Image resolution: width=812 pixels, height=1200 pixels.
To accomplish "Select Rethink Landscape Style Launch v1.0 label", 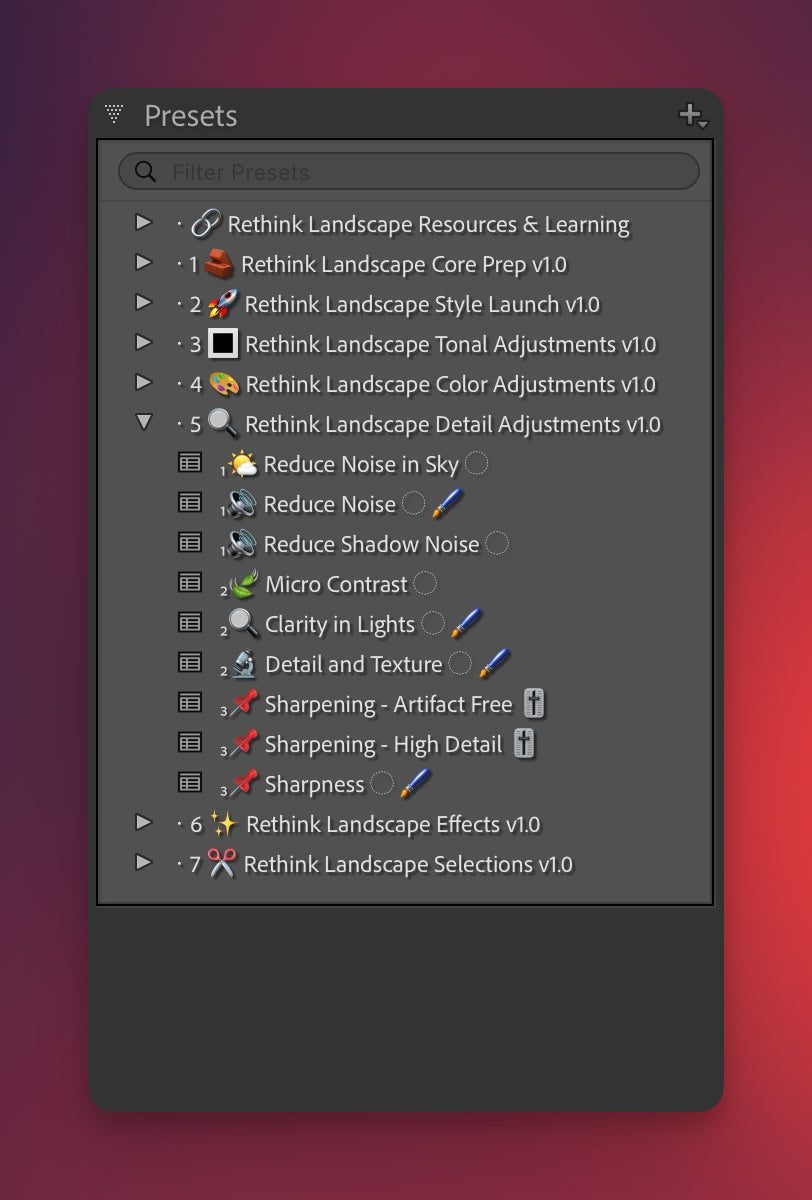I will (422, 305).
